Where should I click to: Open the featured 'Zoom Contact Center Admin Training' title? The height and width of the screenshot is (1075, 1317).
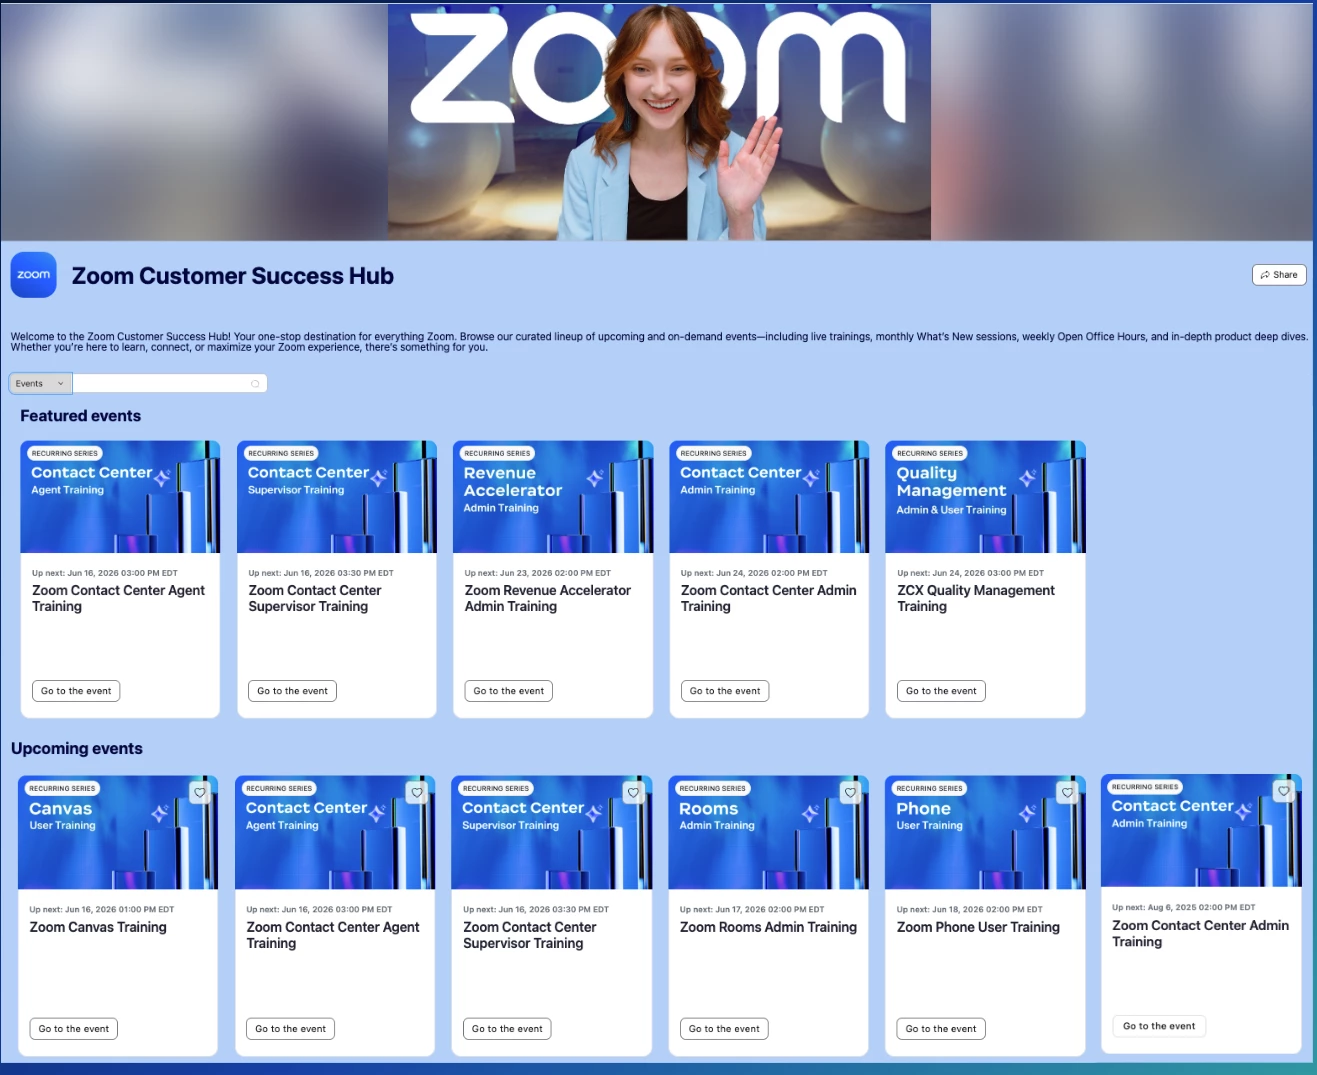coord(769,598)
